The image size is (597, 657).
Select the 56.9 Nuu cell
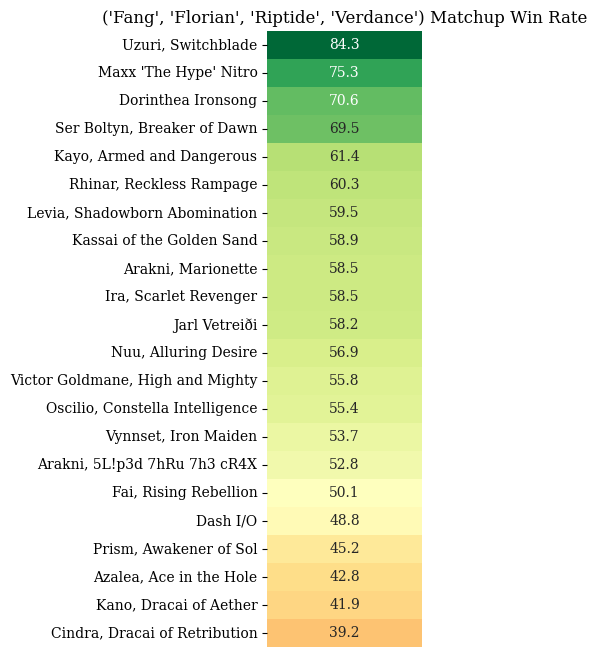point(344,353)
